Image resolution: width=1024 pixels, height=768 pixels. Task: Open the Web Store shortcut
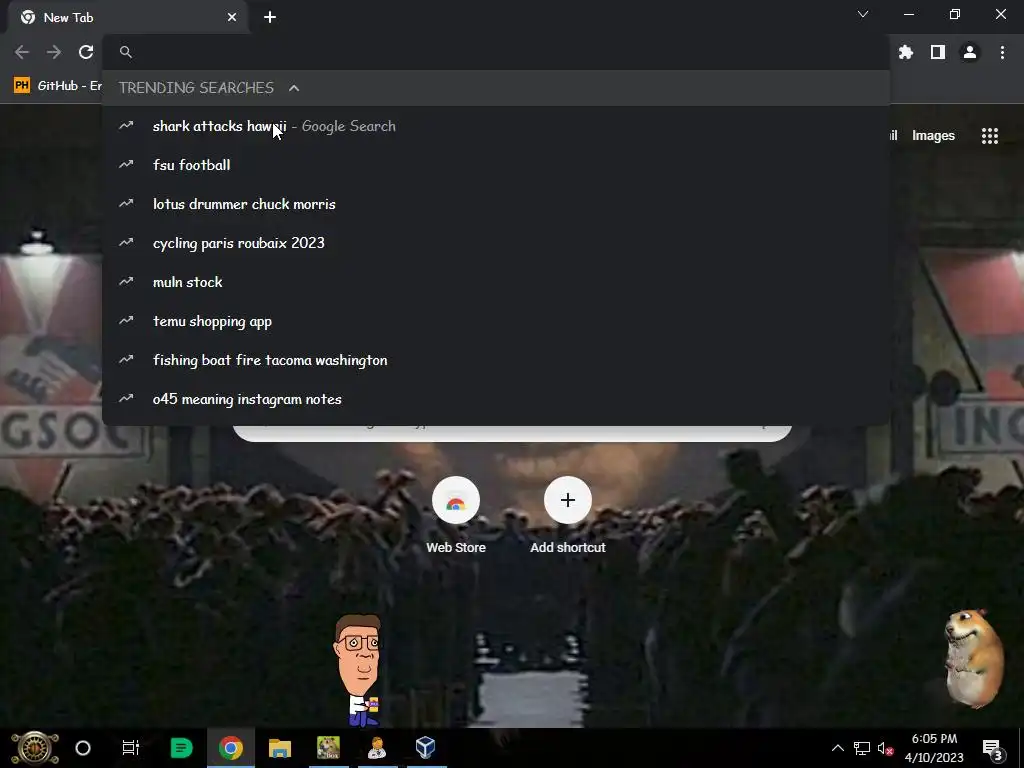click(456, 516)
